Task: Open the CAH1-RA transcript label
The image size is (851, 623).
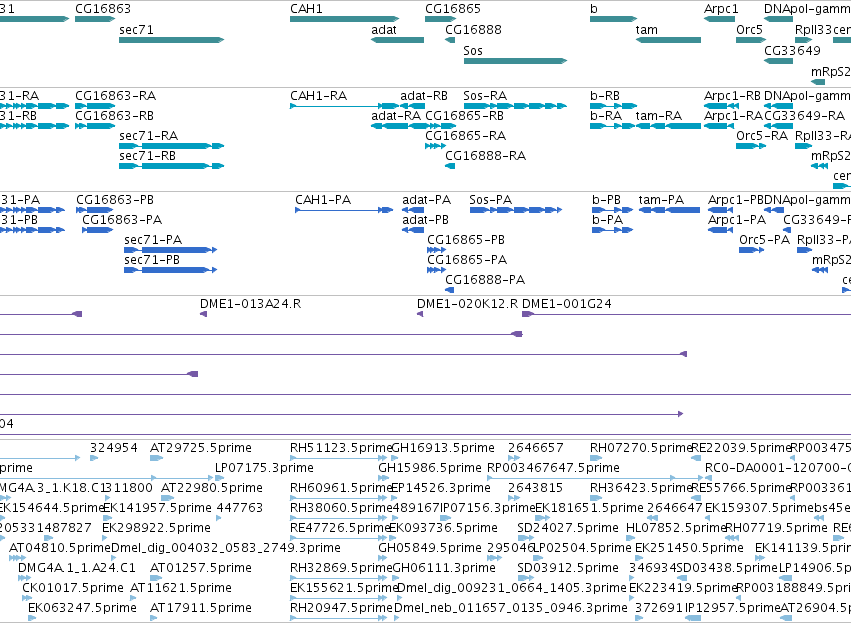Action: (318, 96)
